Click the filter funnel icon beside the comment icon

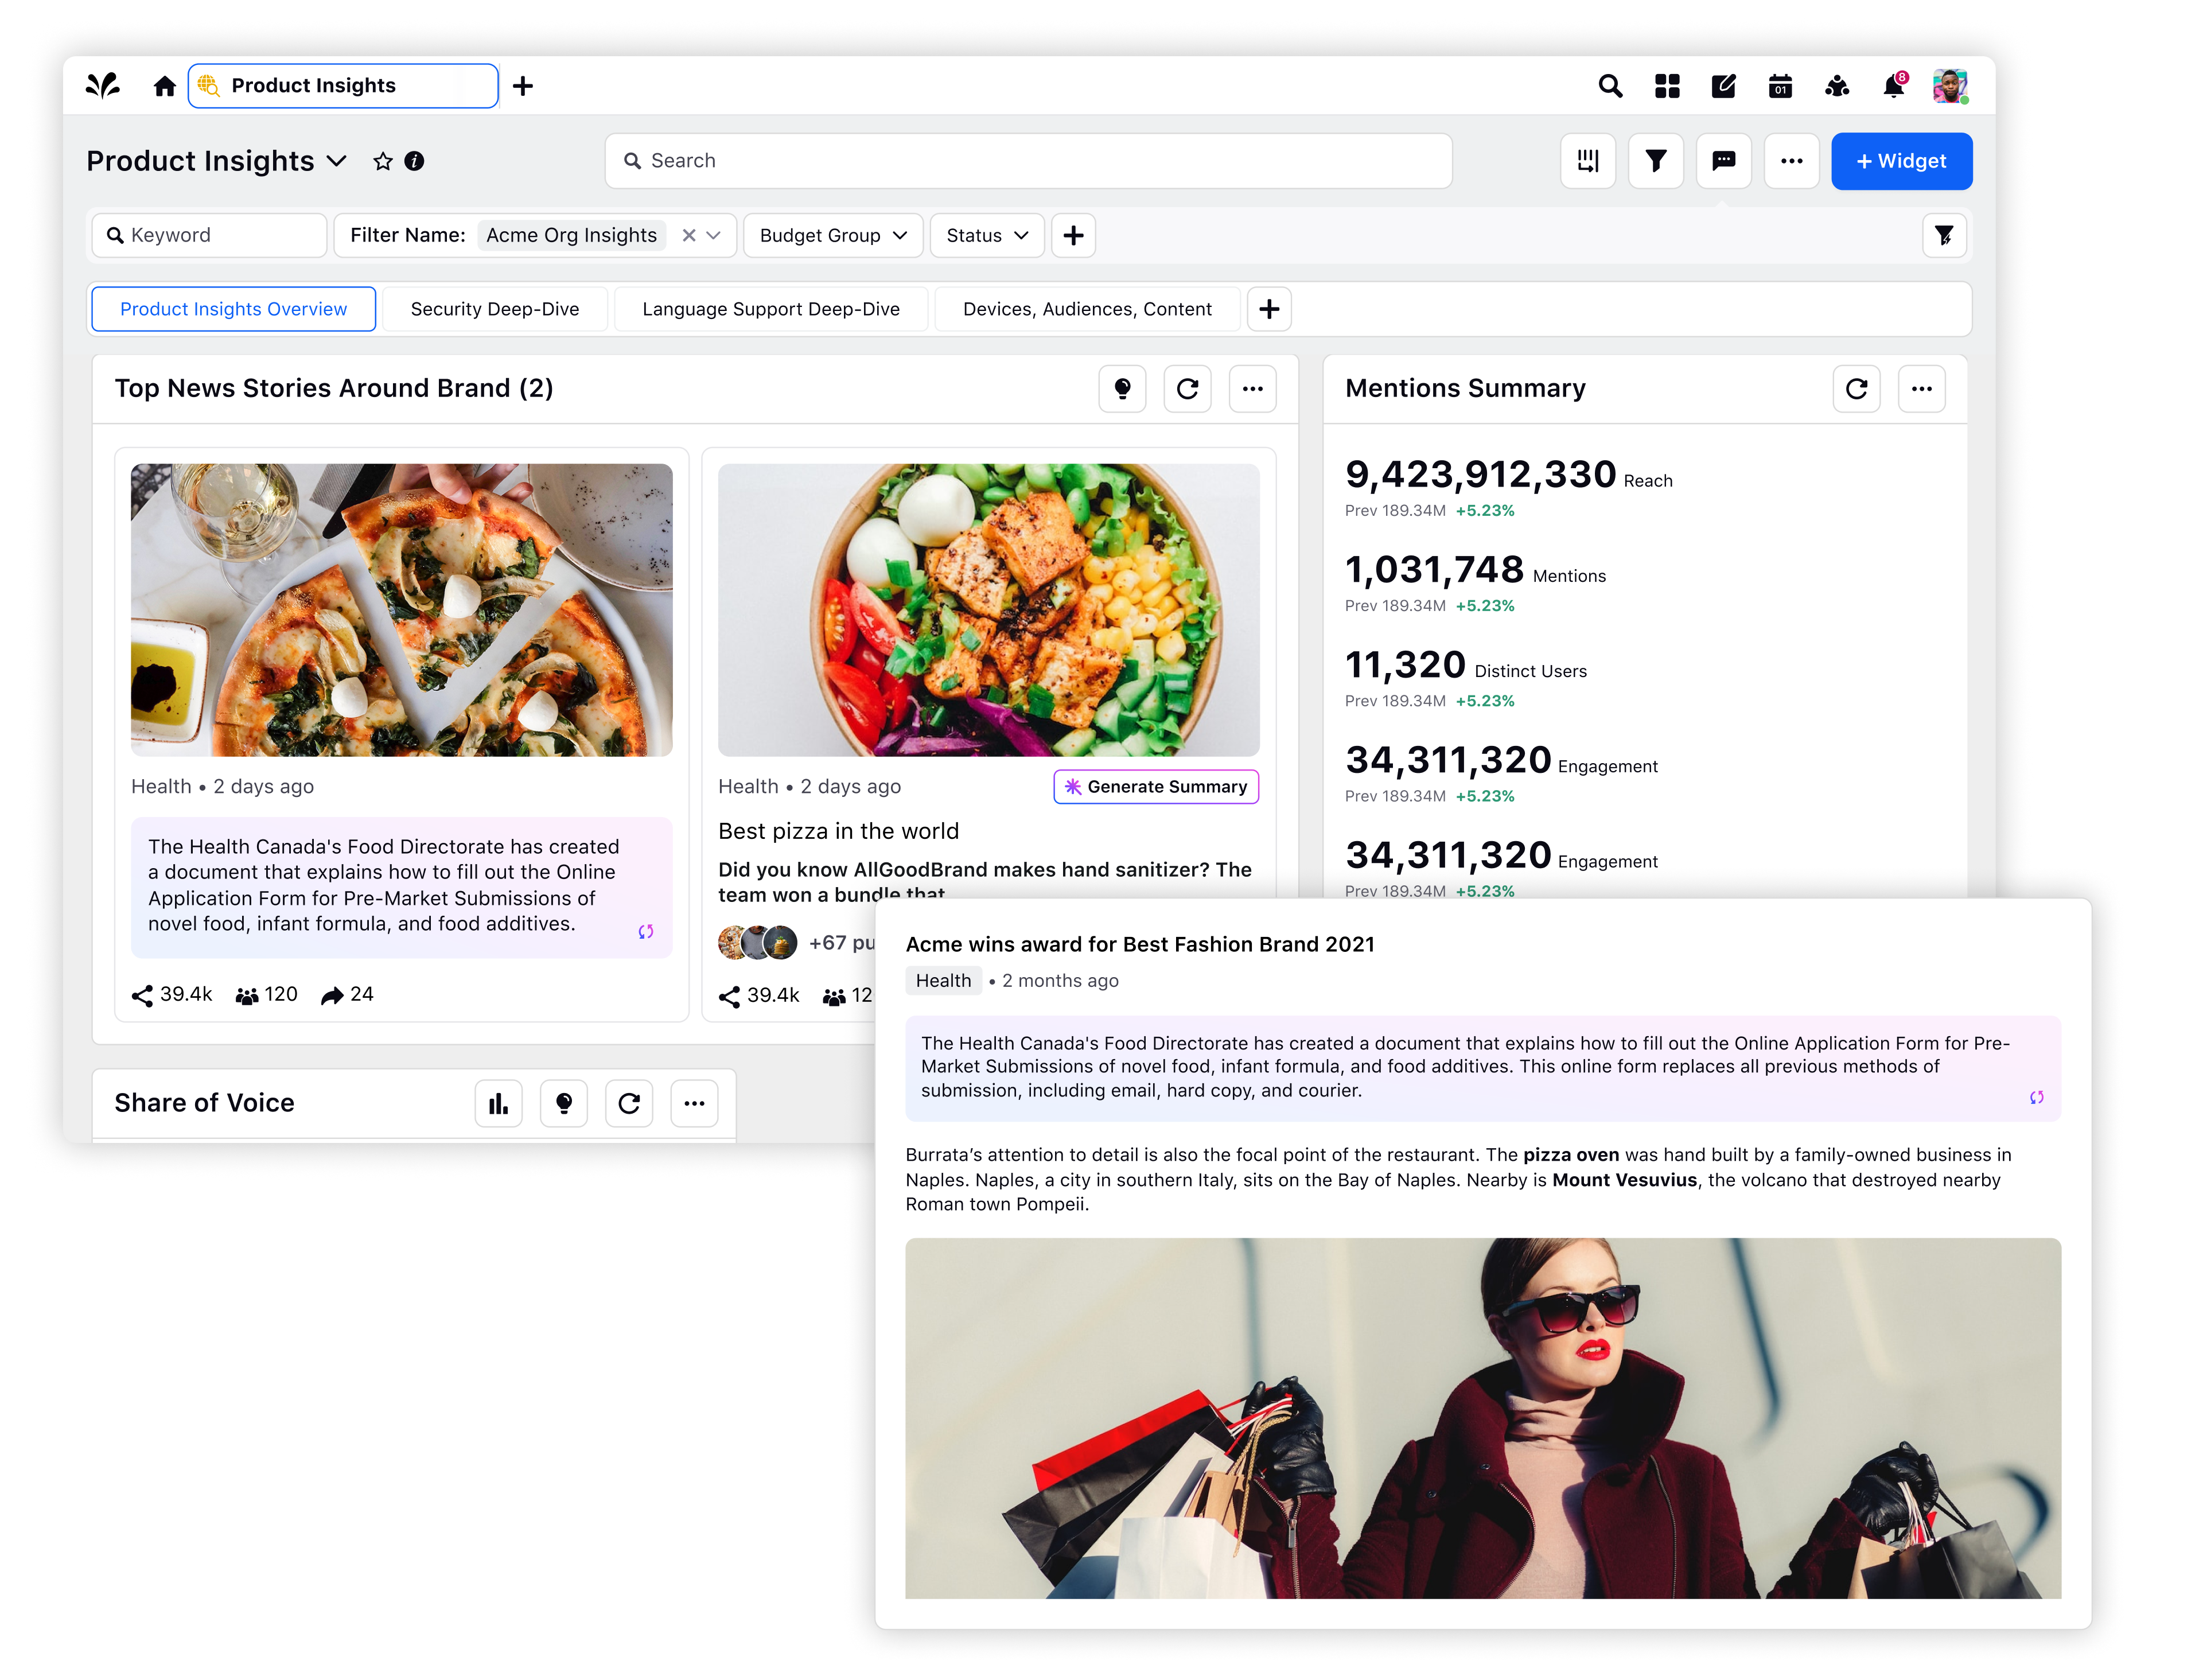tap(1656, 161)
